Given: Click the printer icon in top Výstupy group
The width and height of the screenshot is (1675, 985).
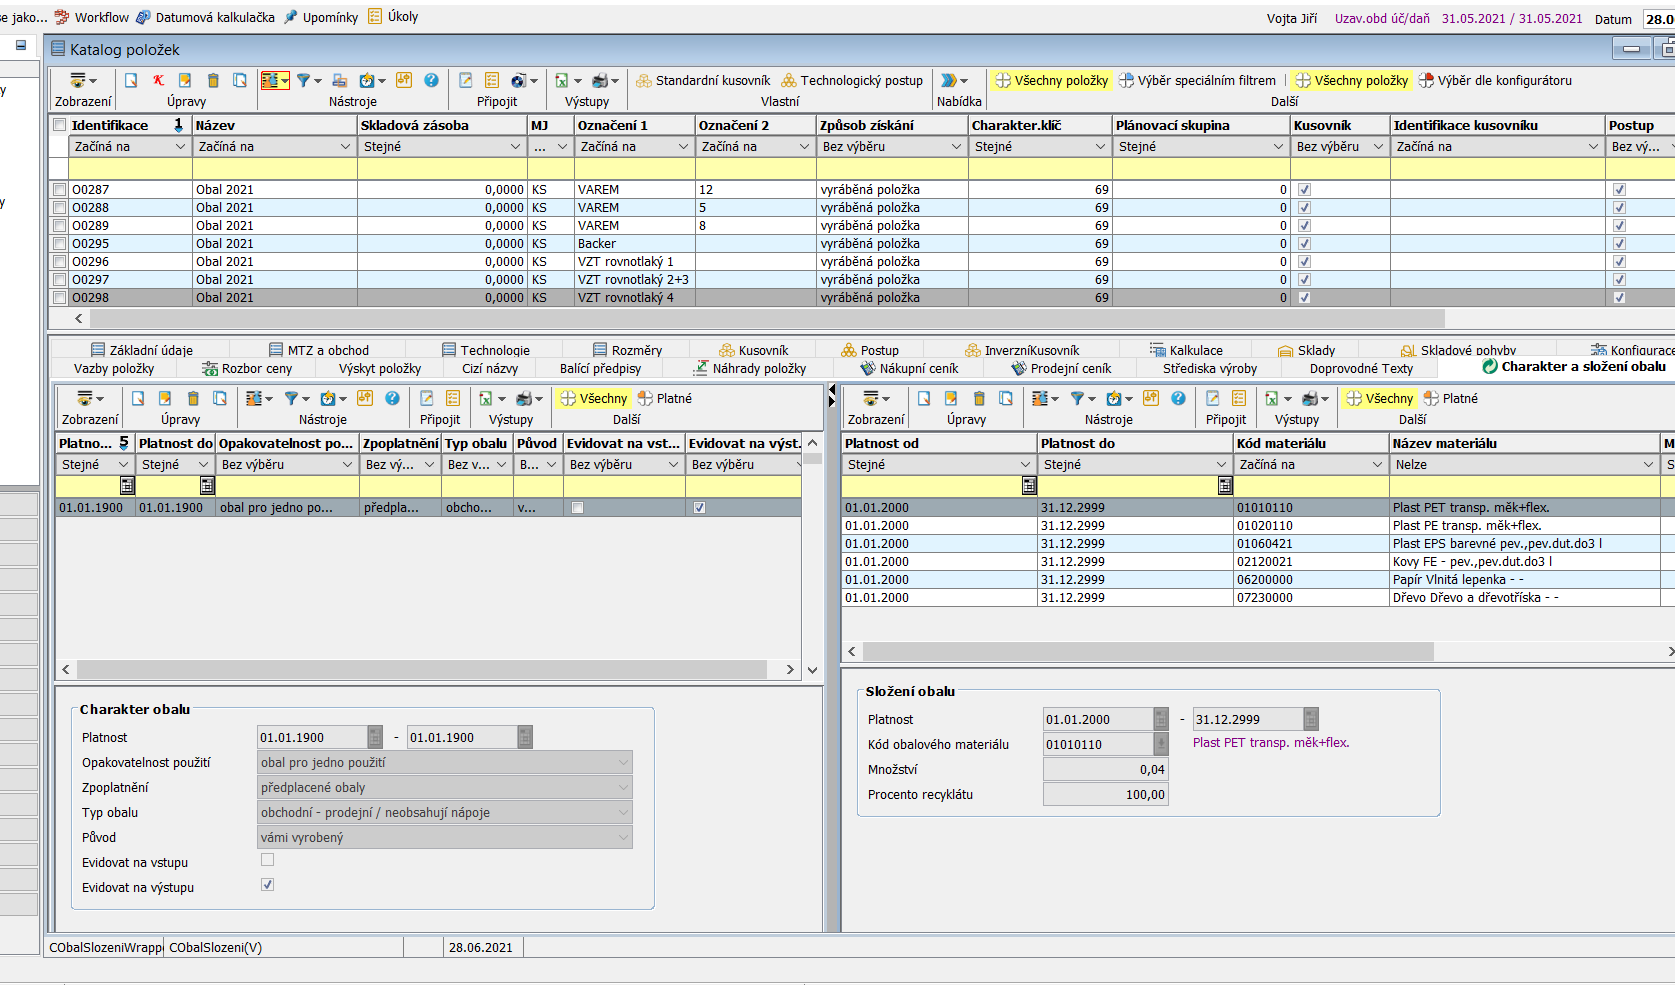Looking at the screenshot, I should tap(600, 81).
